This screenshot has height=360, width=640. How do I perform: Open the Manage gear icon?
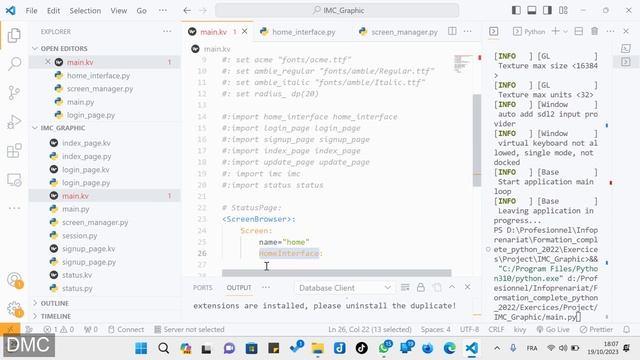(x=14, y=309)
